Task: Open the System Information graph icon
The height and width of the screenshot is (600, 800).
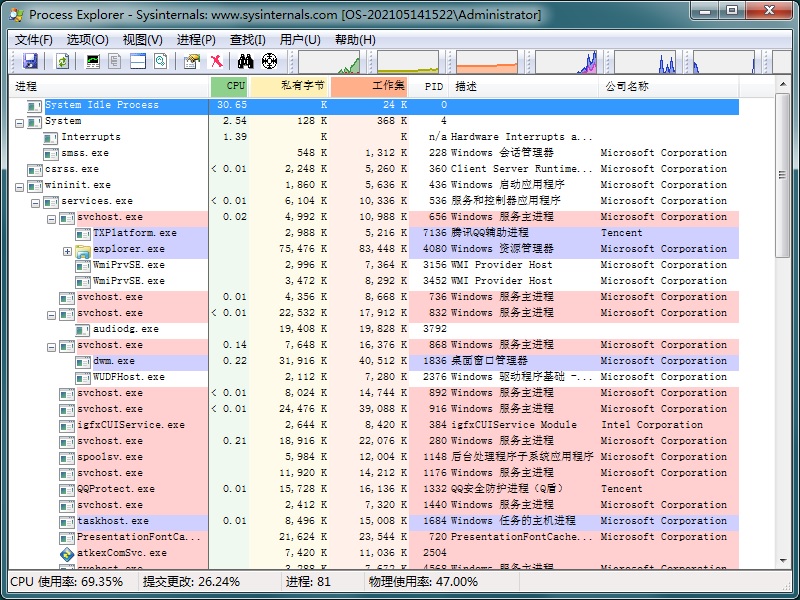Action: [x=93, y=61]
